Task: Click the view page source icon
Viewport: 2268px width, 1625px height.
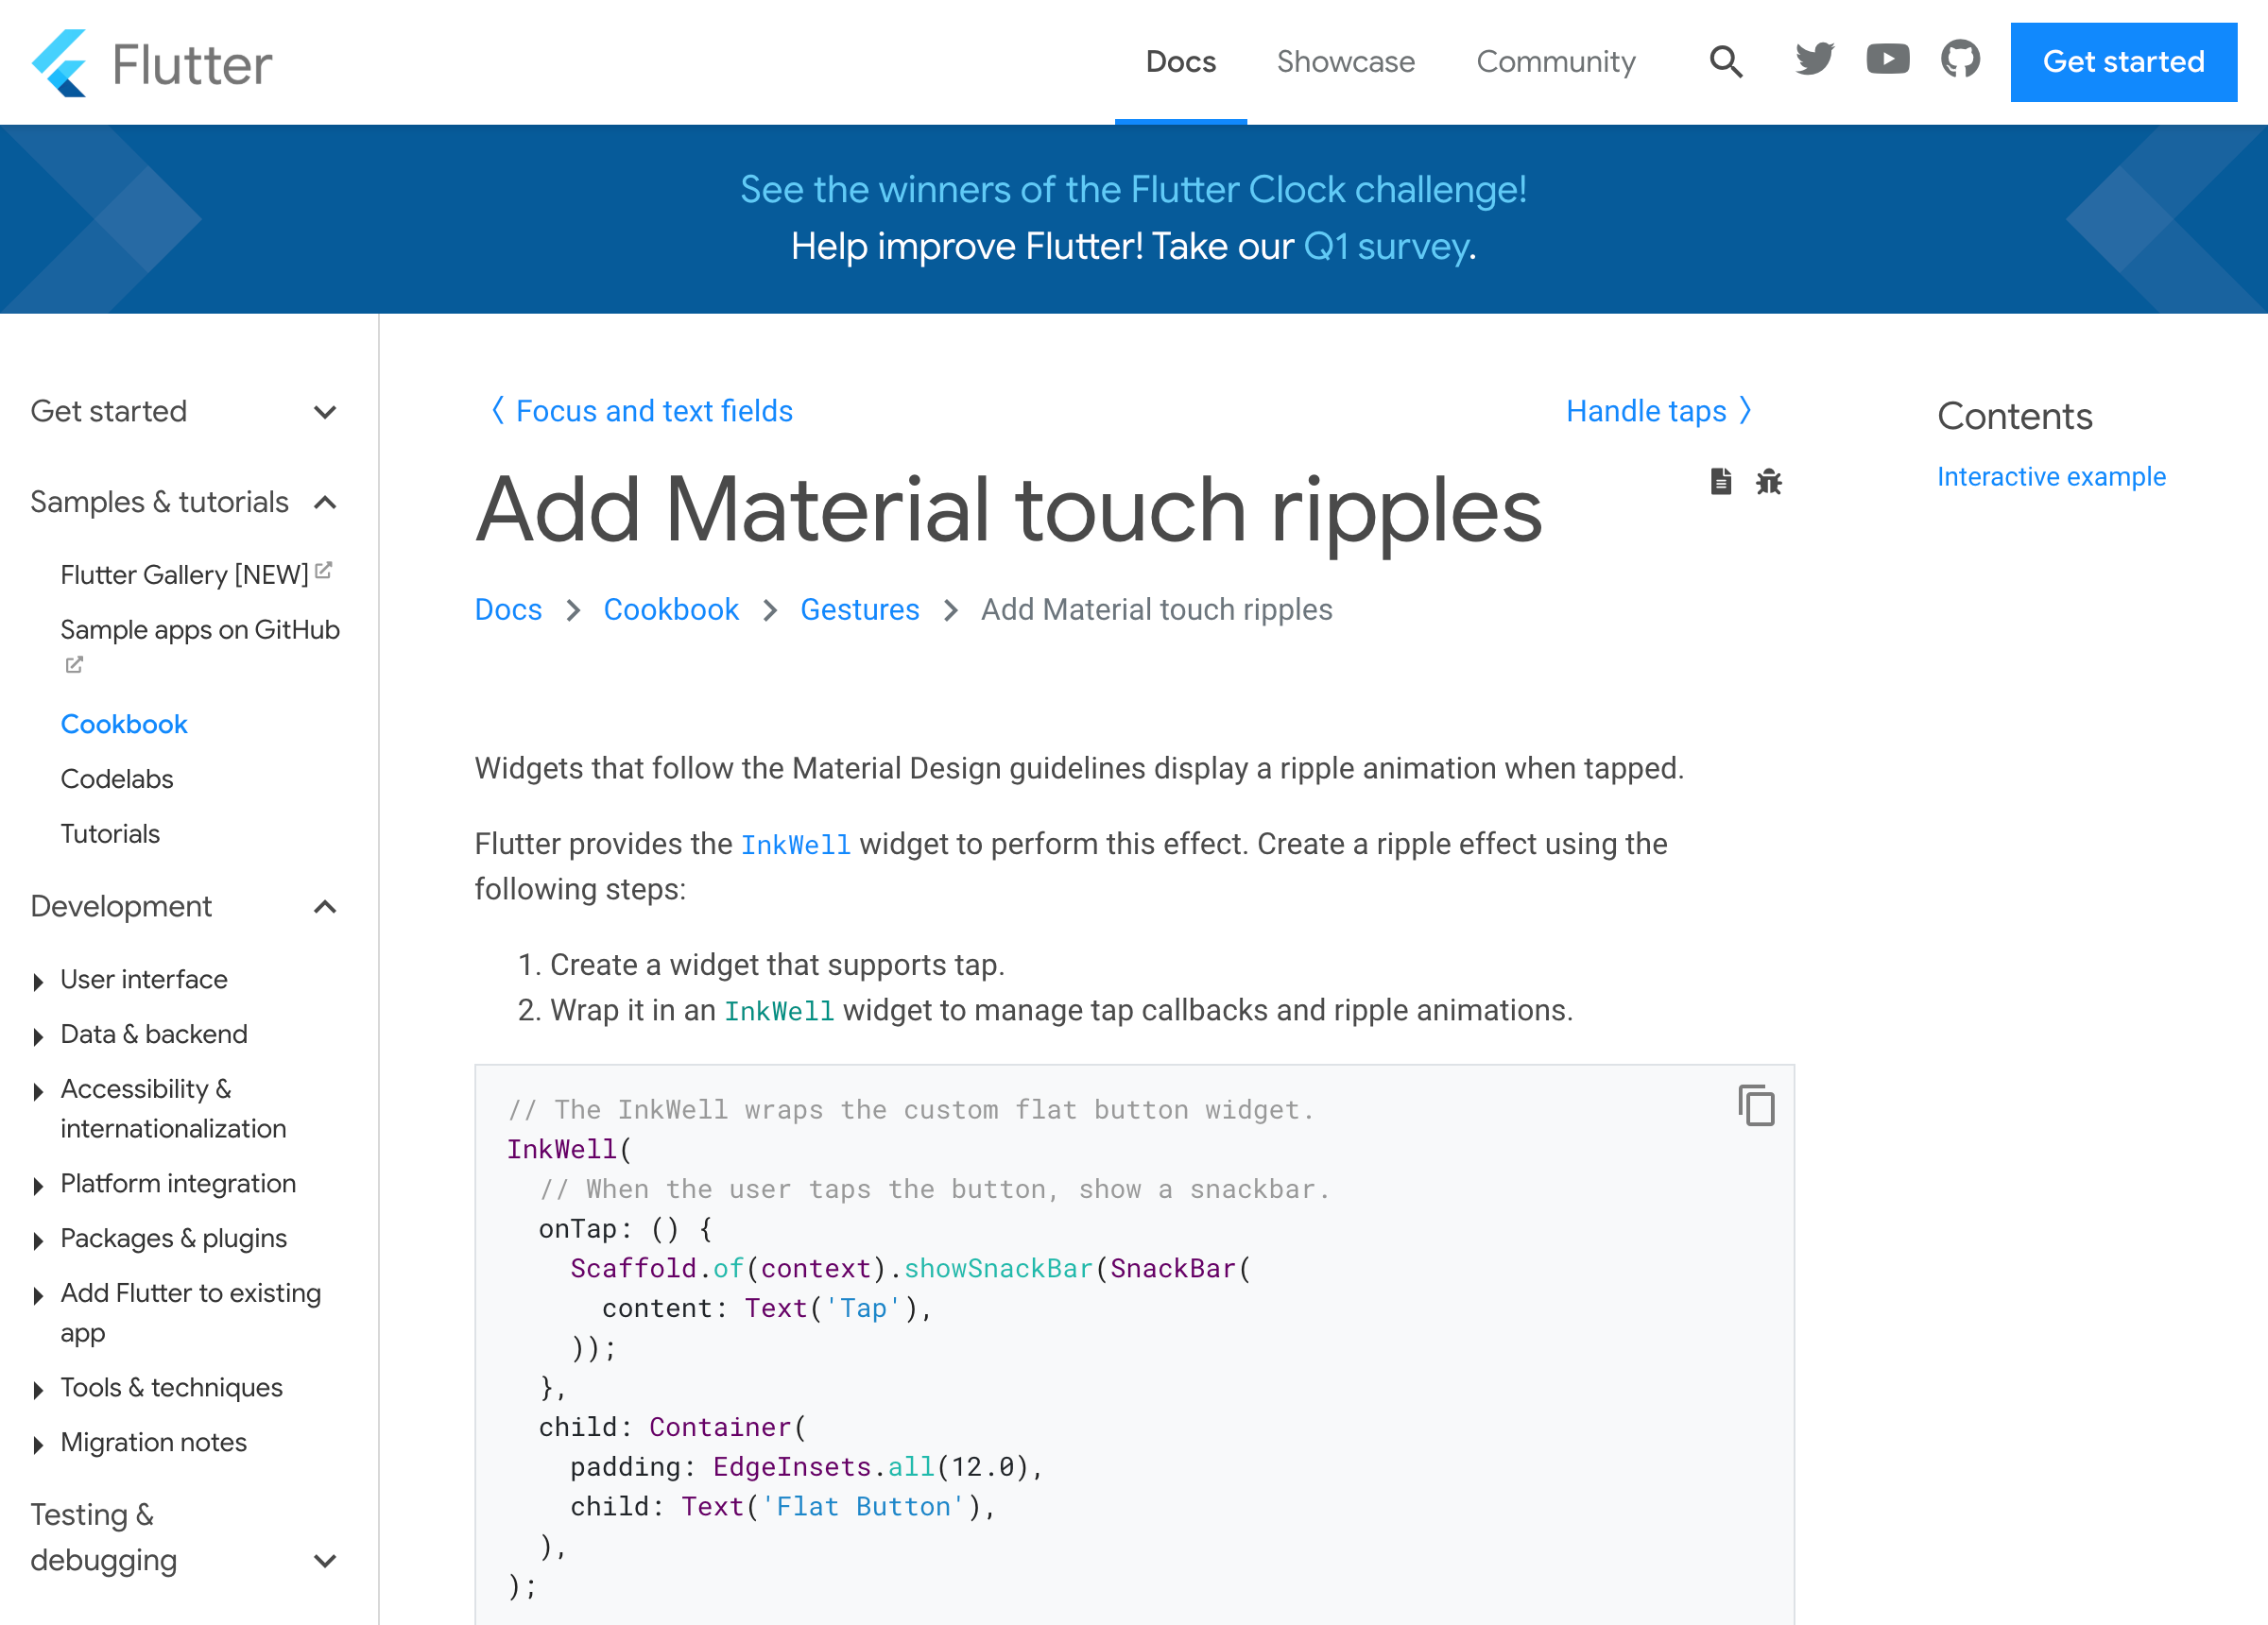Action: [x=1720, y=482]
